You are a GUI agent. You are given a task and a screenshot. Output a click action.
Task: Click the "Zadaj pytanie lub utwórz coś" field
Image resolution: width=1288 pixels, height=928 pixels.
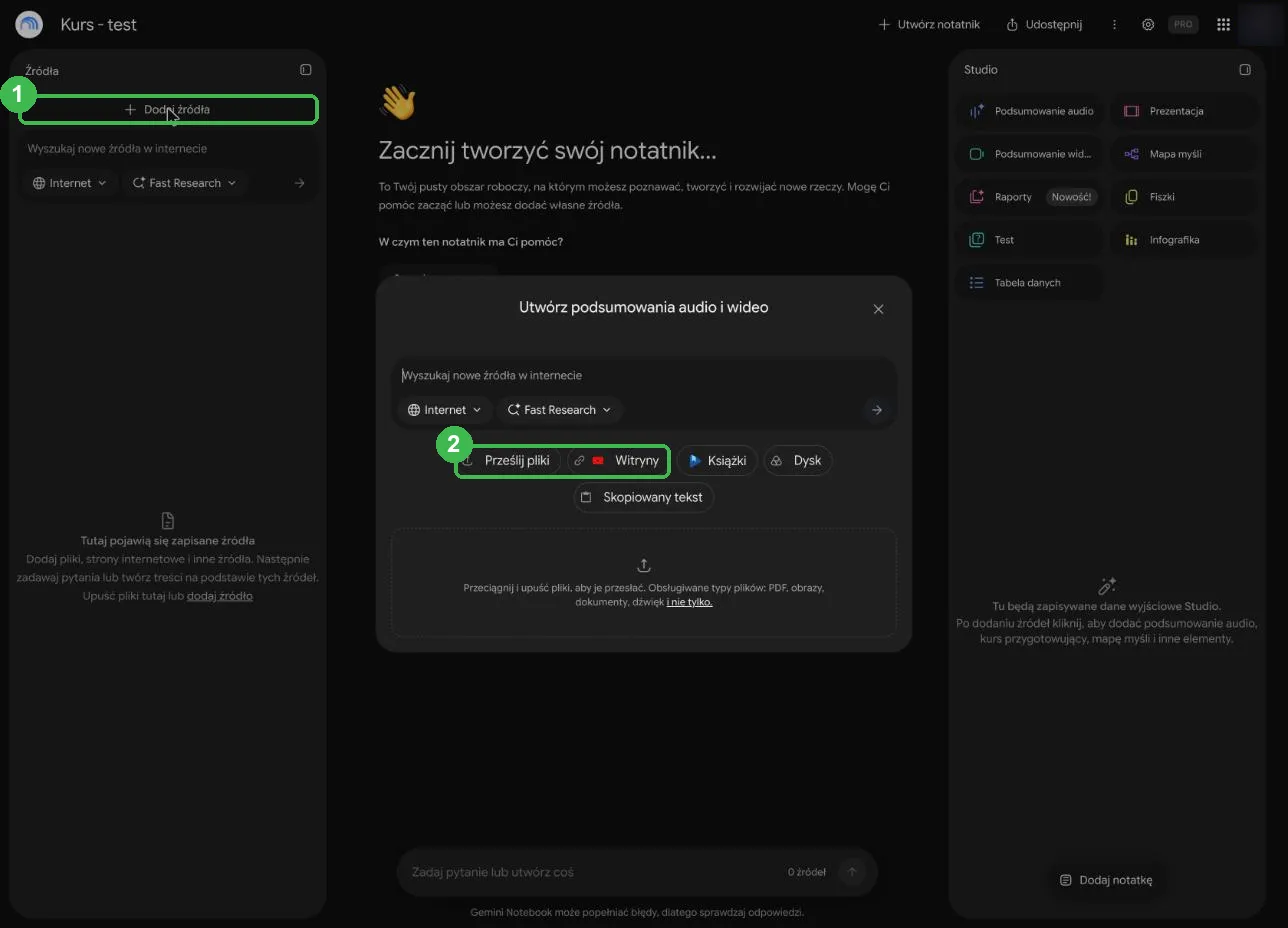590,872
